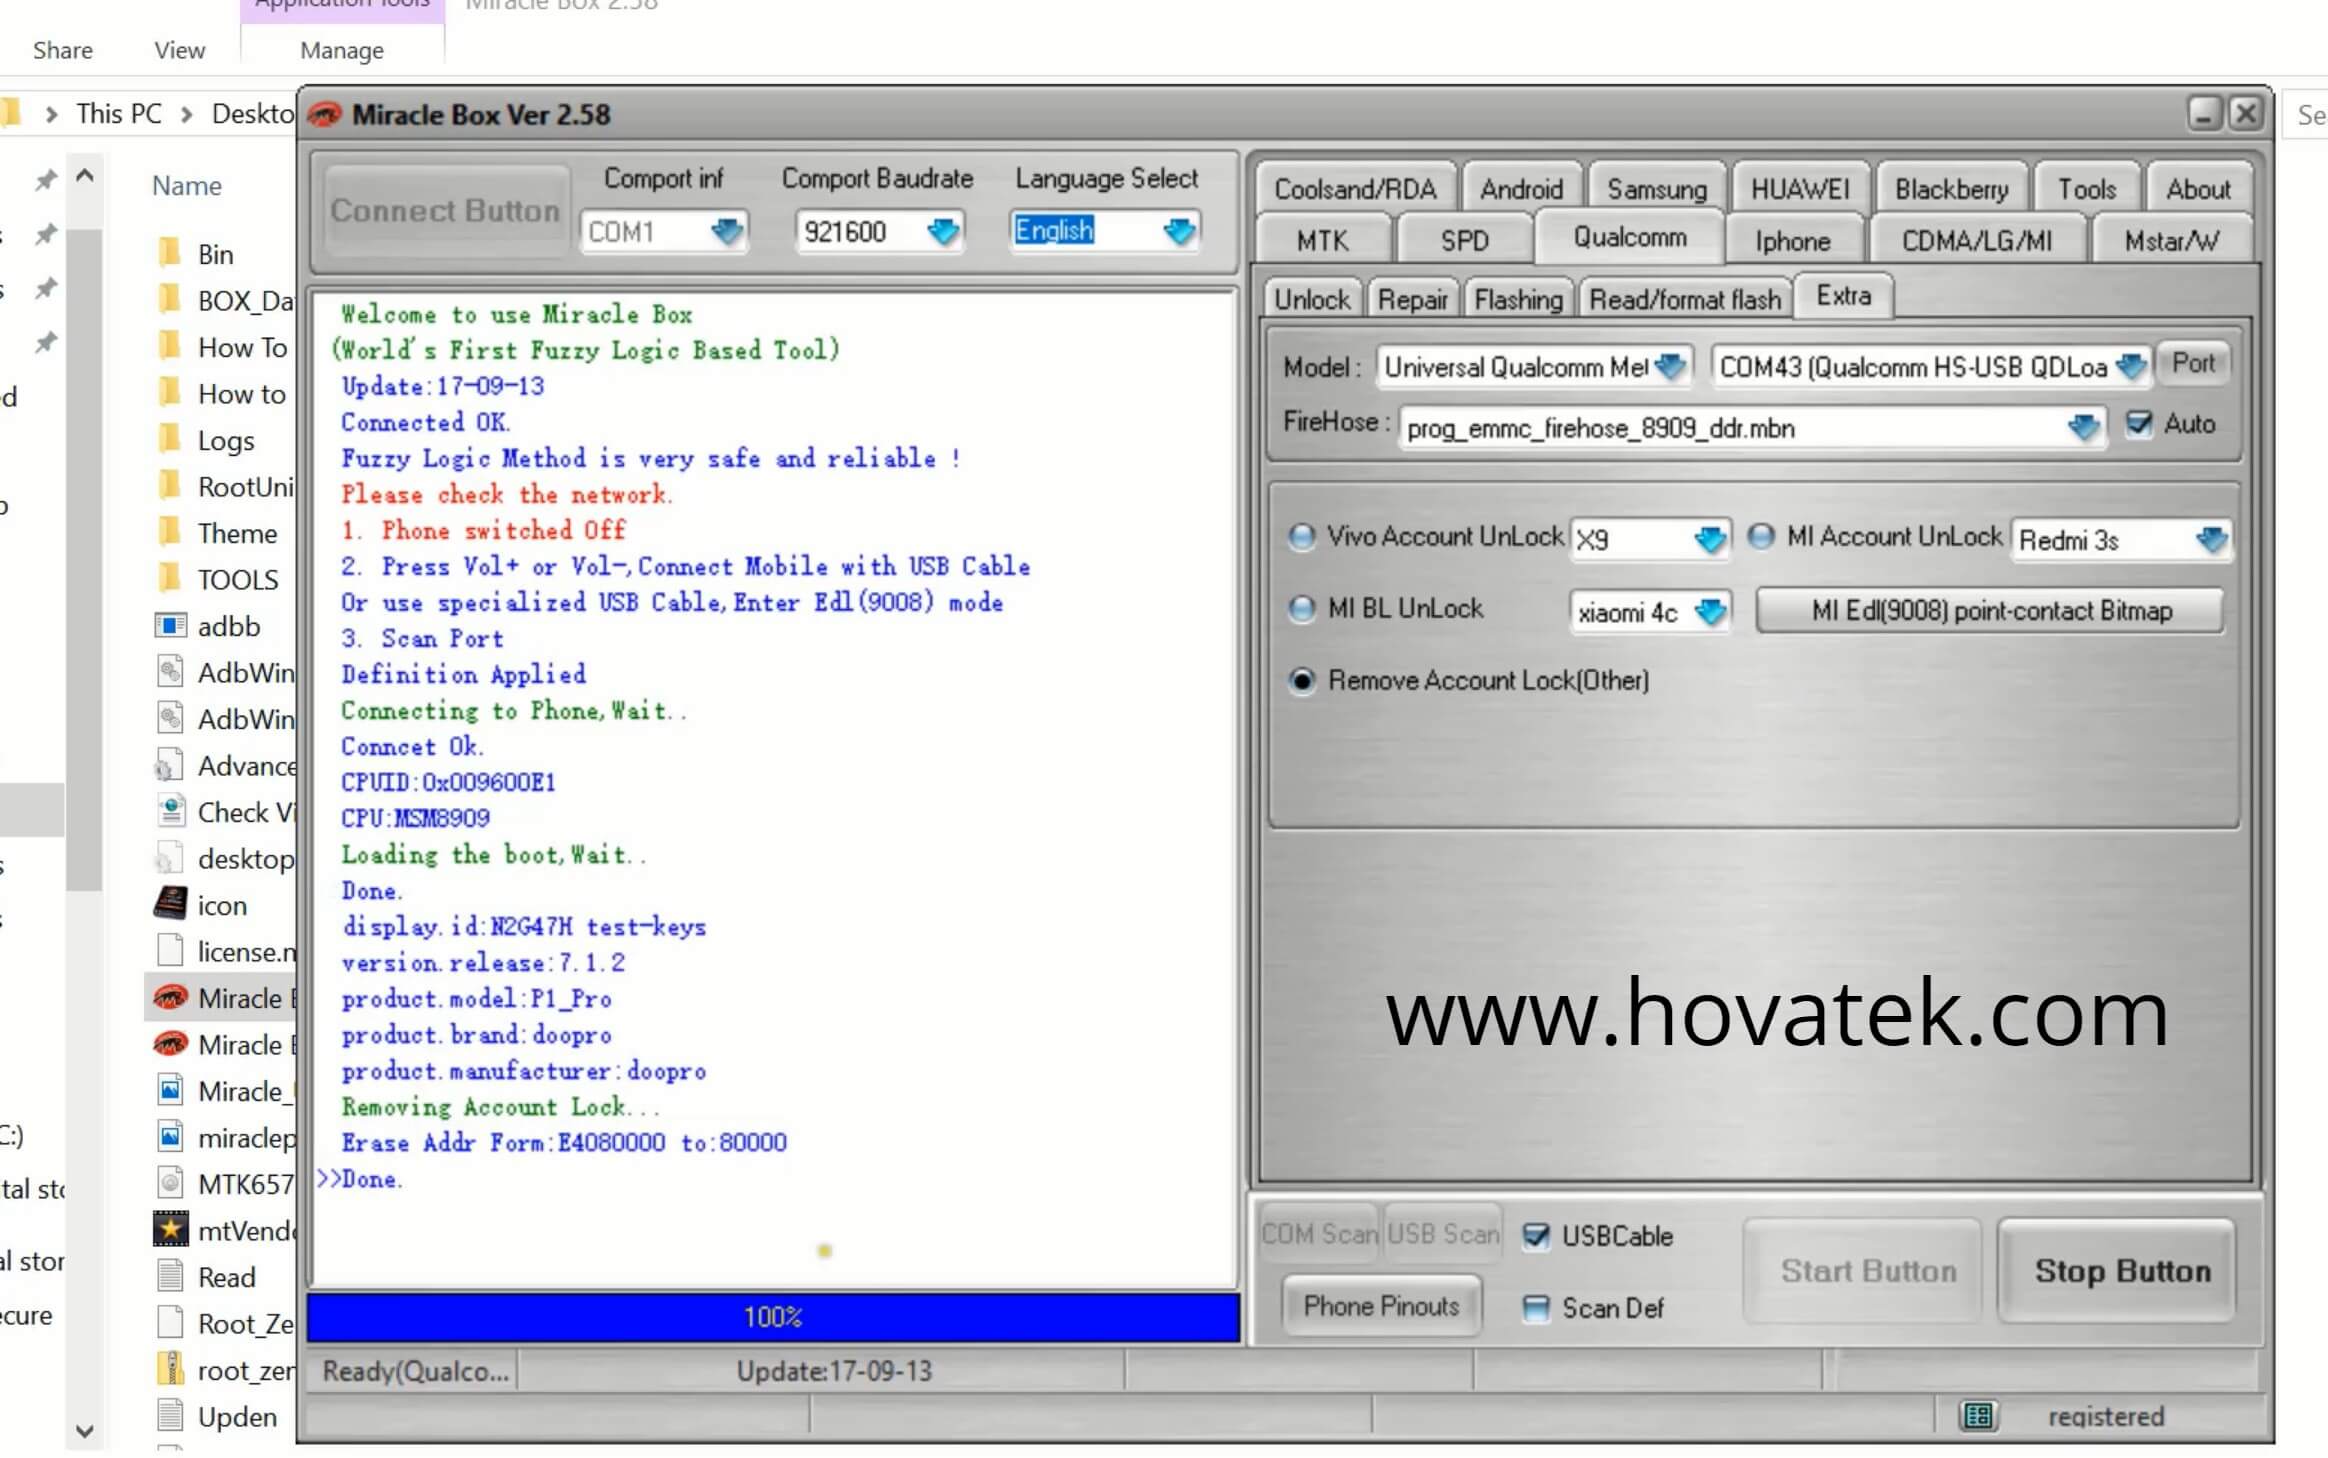The height and width of the screenshot is (1458, 2328).
Task: Open the Model Universal Qualcomm dropdown
Action: [1670, 367]
